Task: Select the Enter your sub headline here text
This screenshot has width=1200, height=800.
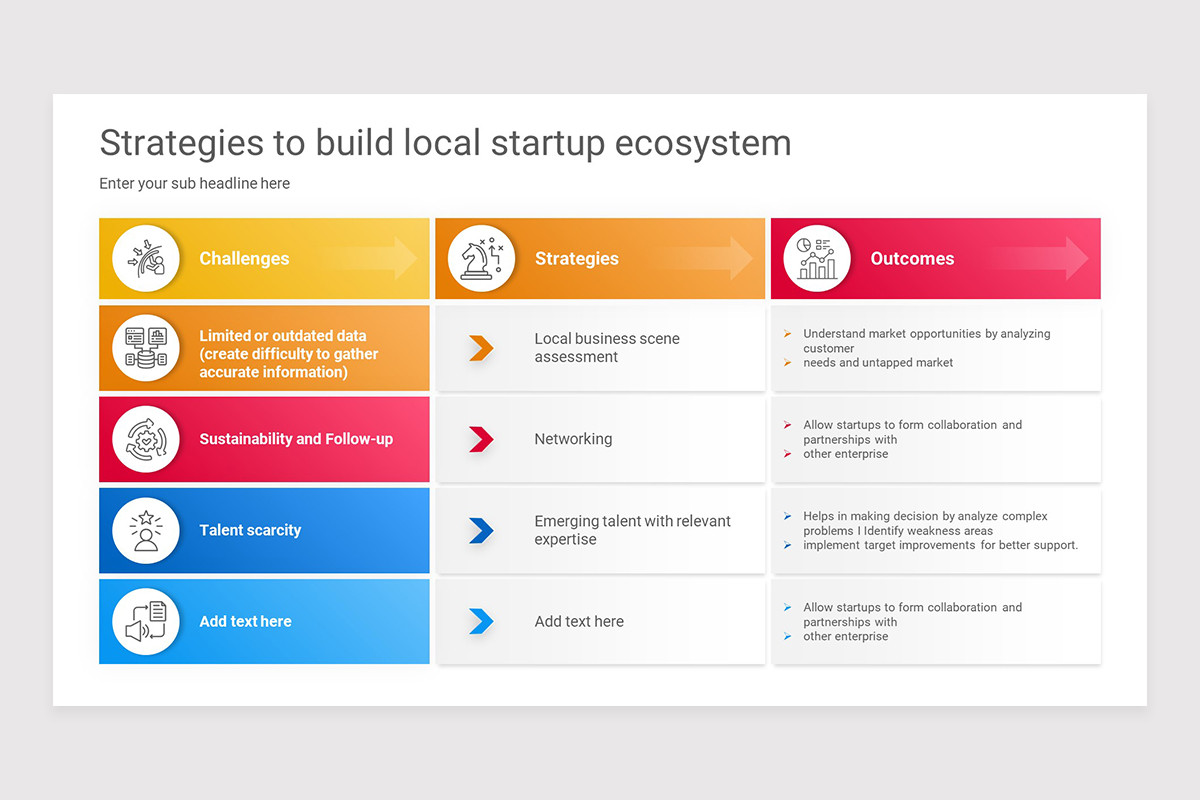Action: click(194, 183)
